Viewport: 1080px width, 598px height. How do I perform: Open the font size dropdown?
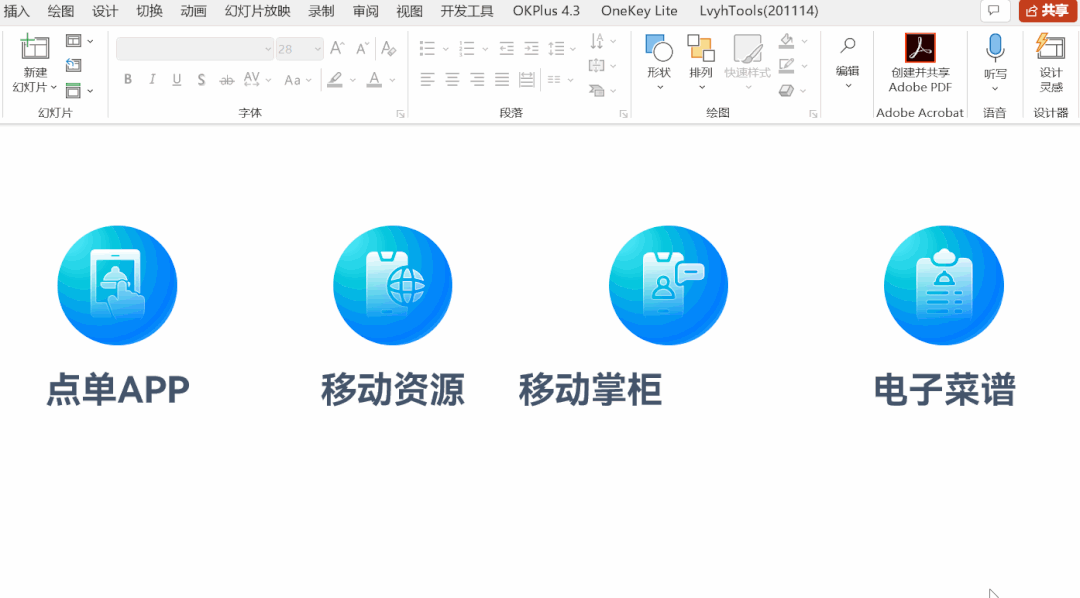tap(316, 48)
